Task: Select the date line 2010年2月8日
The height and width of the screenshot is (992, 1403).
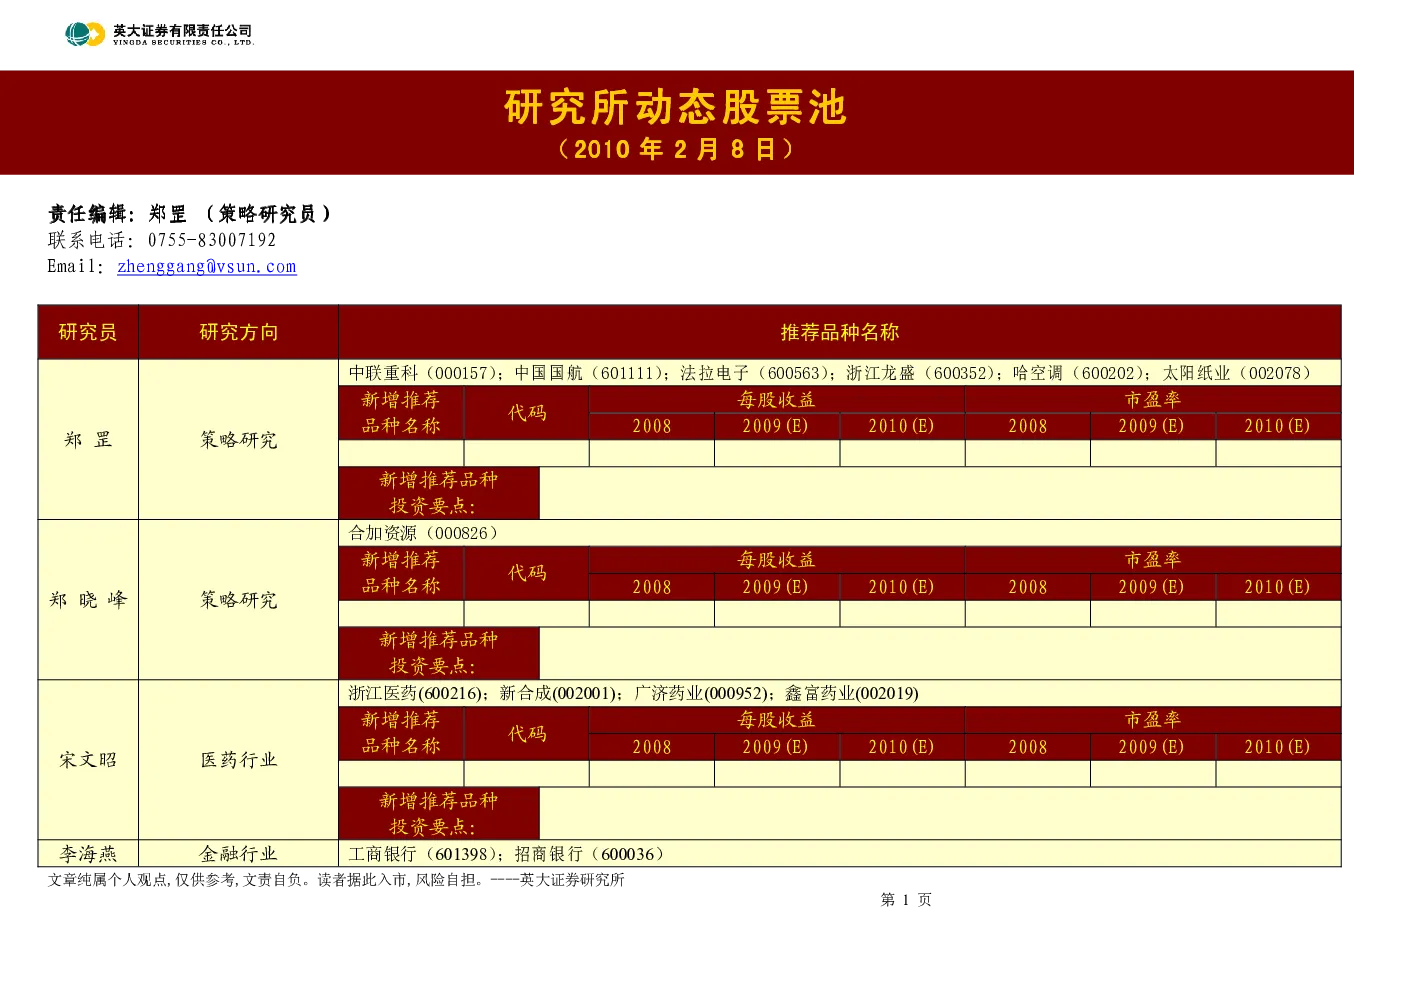Action: tap(676, 149)
